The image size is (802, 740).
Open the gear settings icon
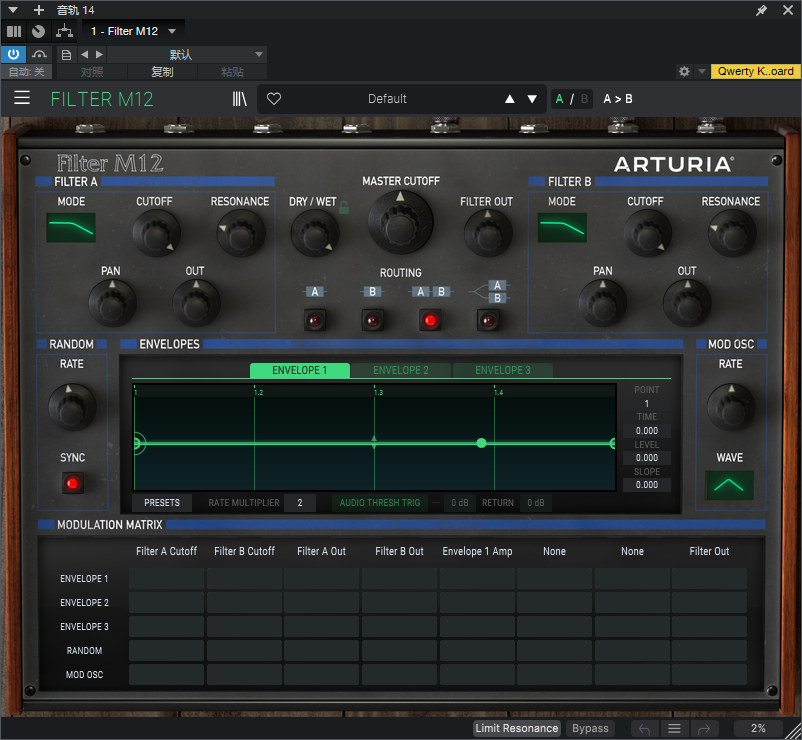pos(684,71)
